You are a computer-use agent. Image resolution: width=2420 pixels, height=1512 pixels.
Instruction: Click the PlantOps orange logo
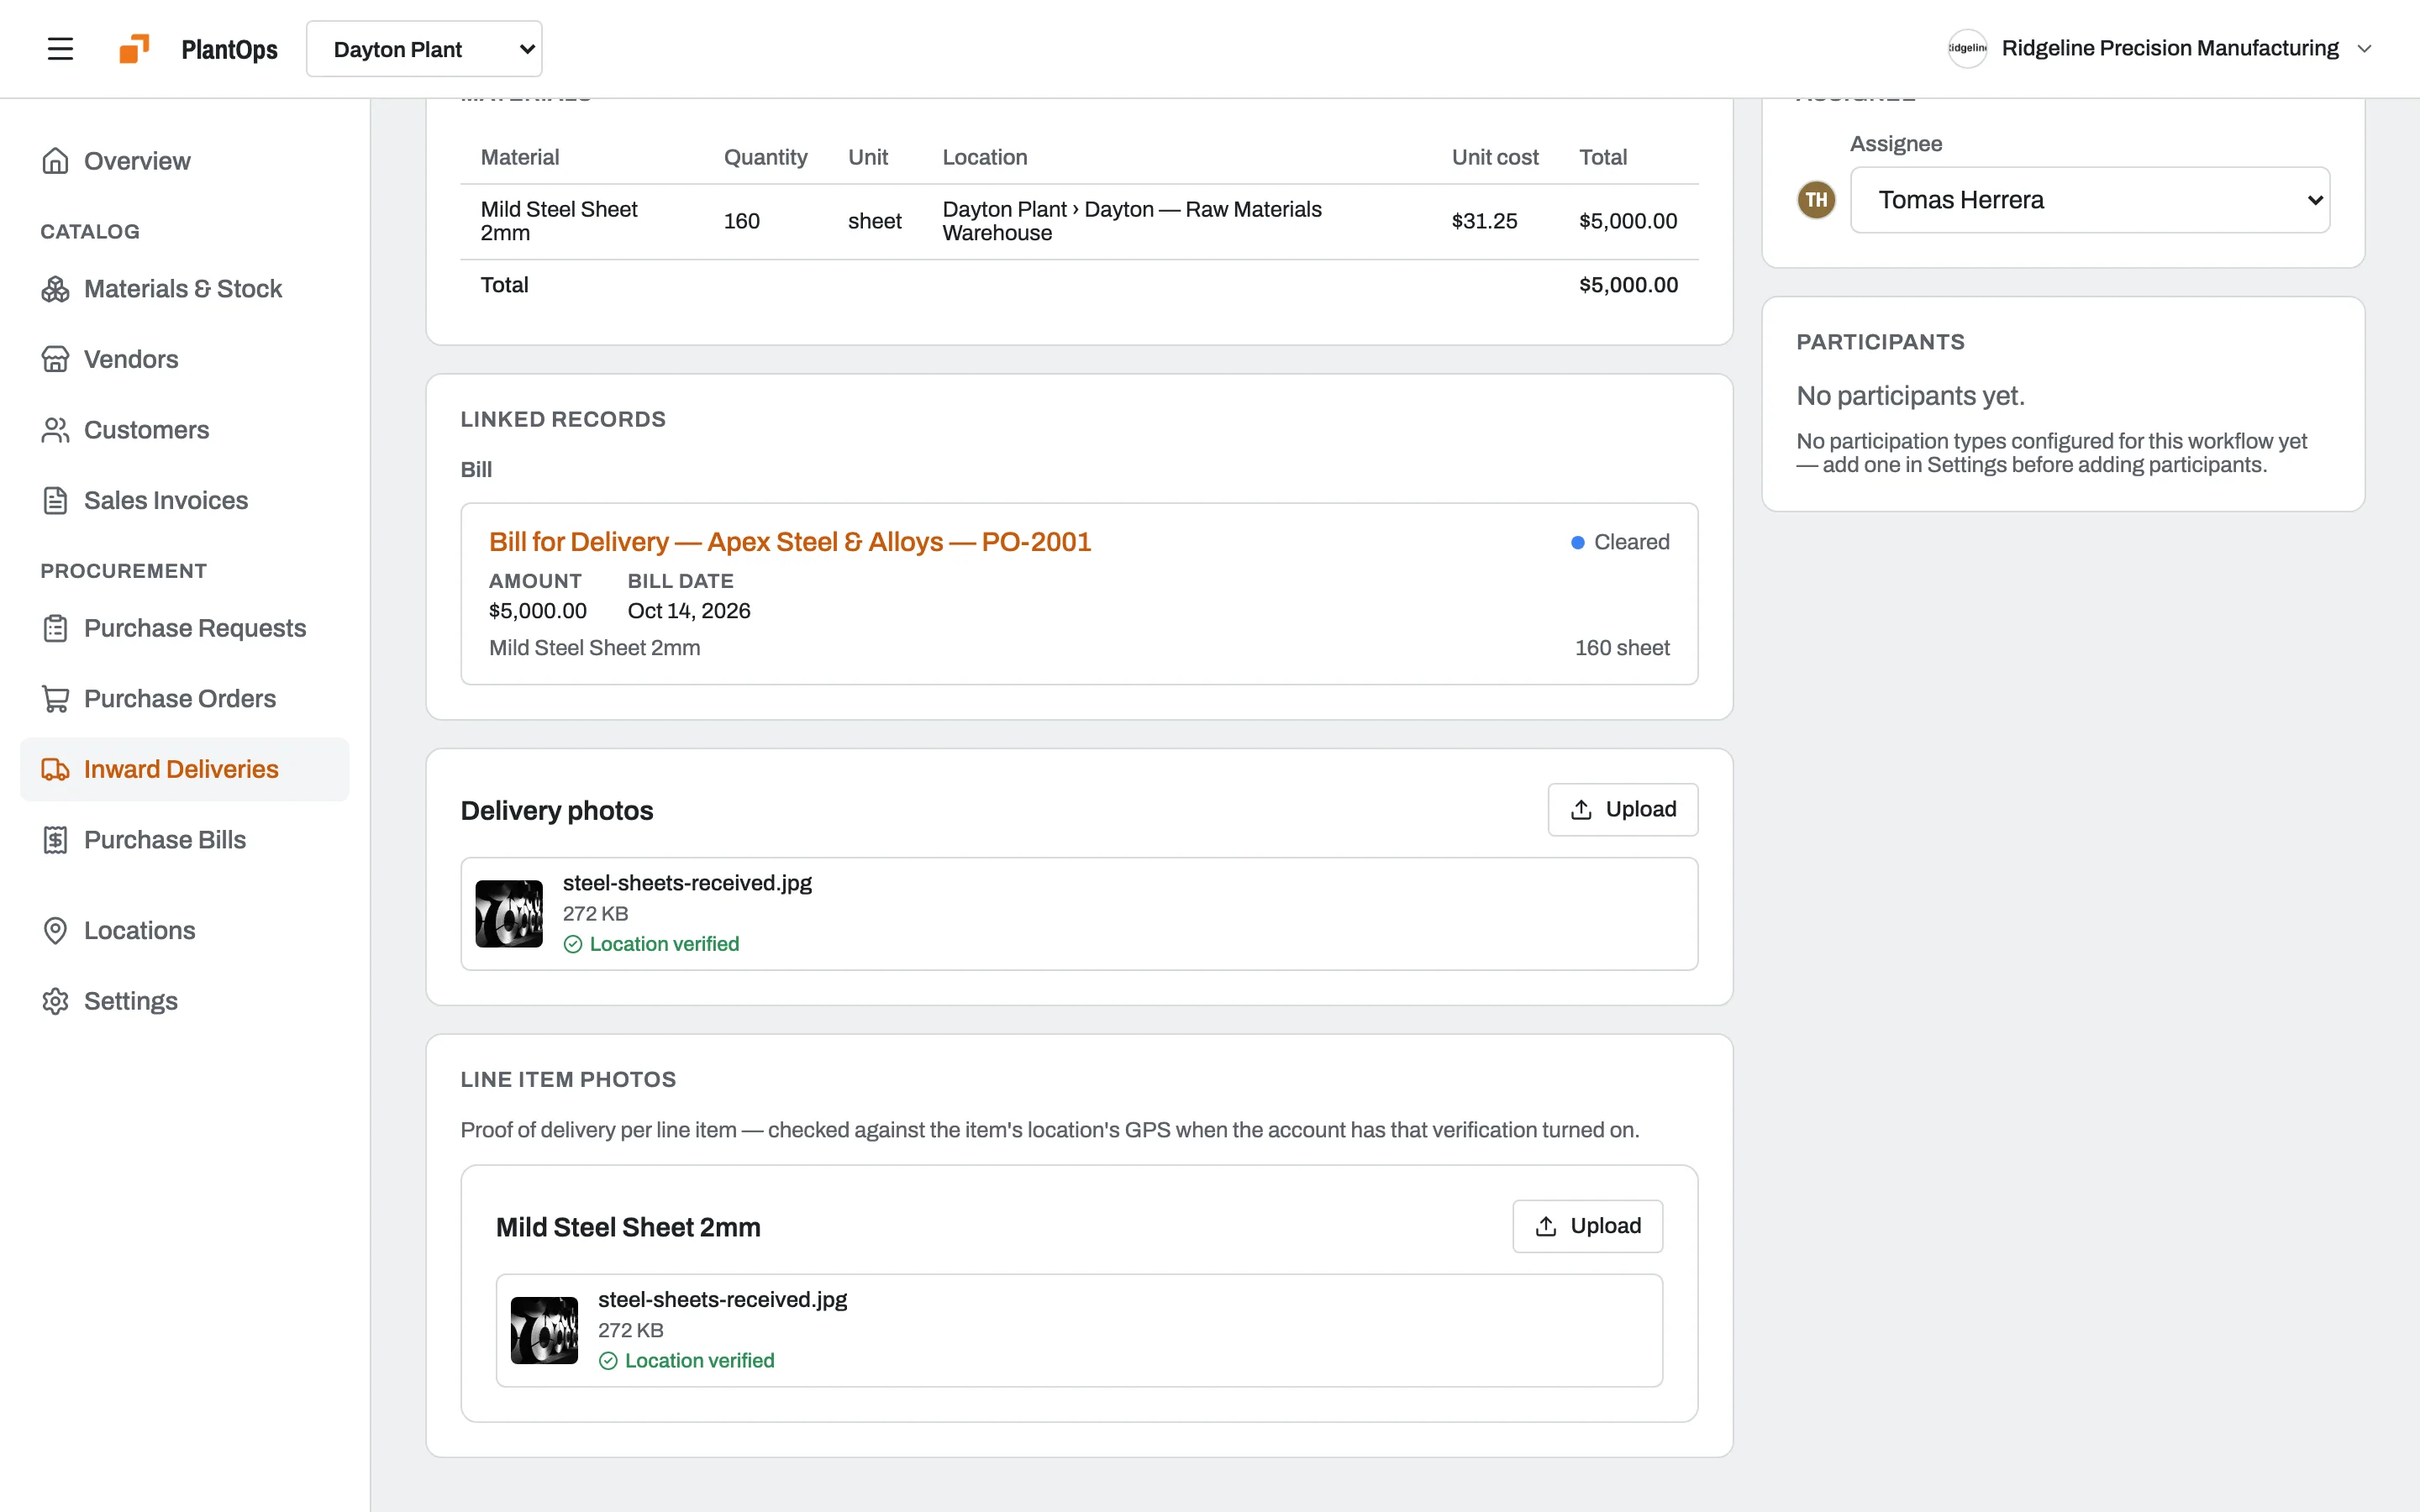pos(134,49)
